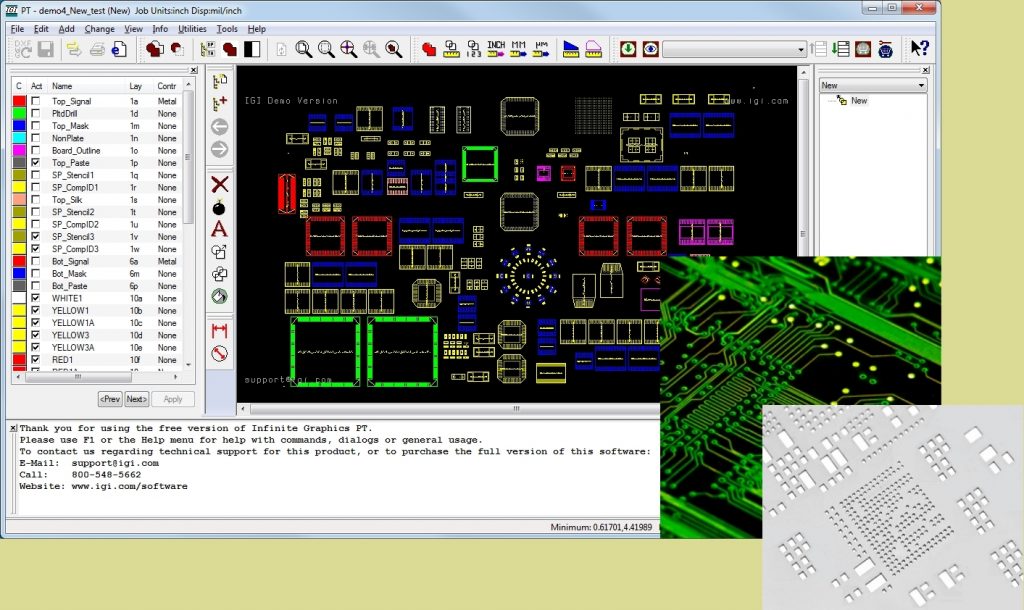Open context help arrow-question icon
Image resolution: width=1024 pixels, height=610 pixels.
(x=919, y=48)
